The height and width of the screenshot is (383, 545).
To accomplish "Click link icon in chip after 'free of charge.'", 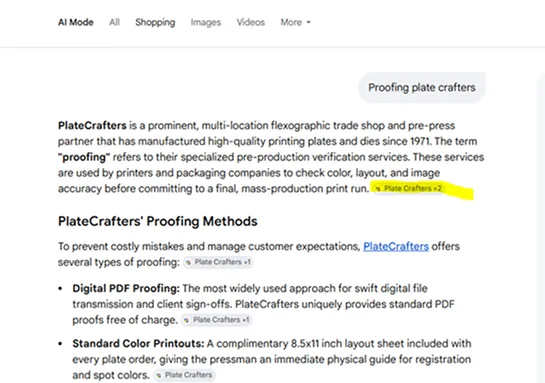I will click(187, 320).
